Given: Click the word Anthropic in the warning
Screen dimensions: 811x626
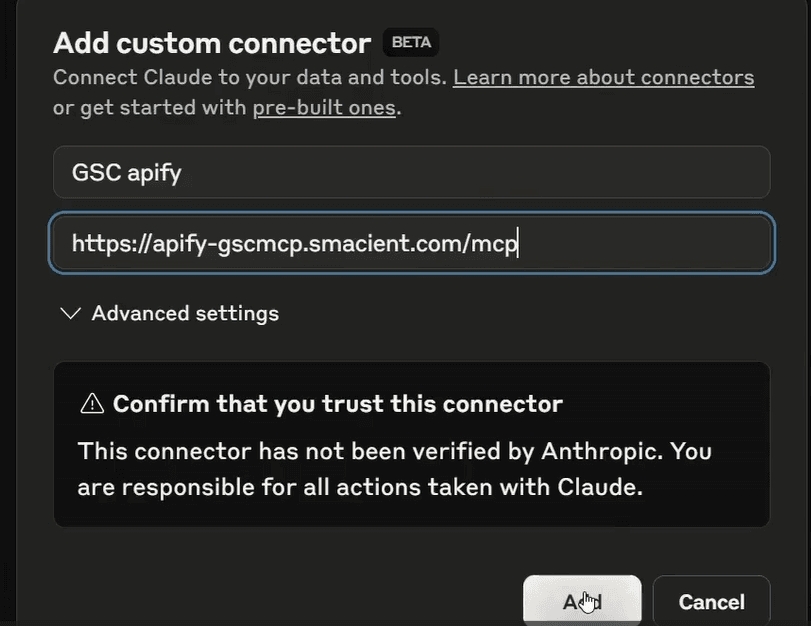Looking at the screenshot, I should [x=602, y=451].
